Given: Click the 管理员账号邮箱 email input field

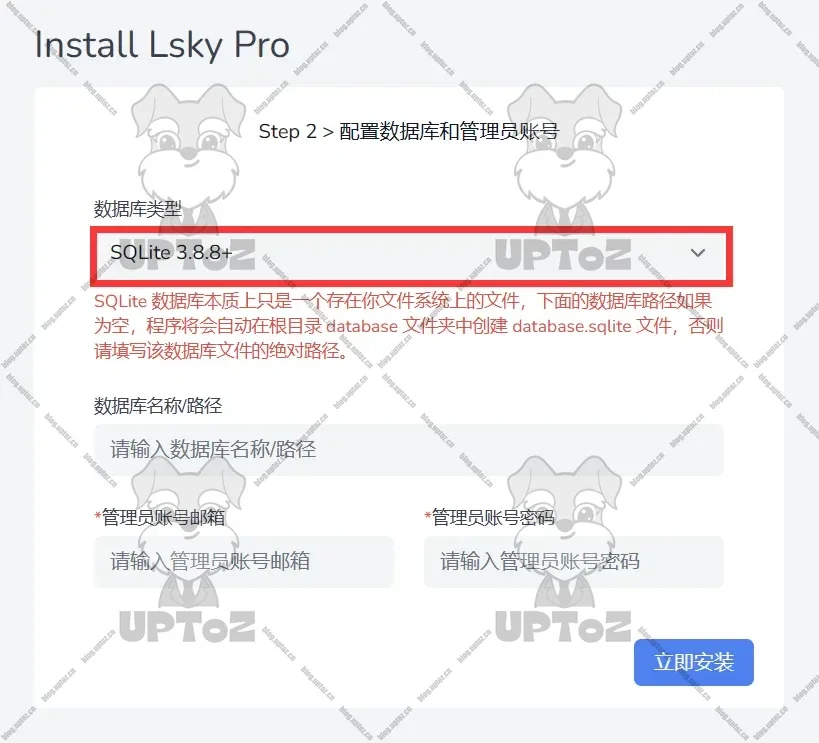Looking at the screenshot, I should click(x=244, y=562).
